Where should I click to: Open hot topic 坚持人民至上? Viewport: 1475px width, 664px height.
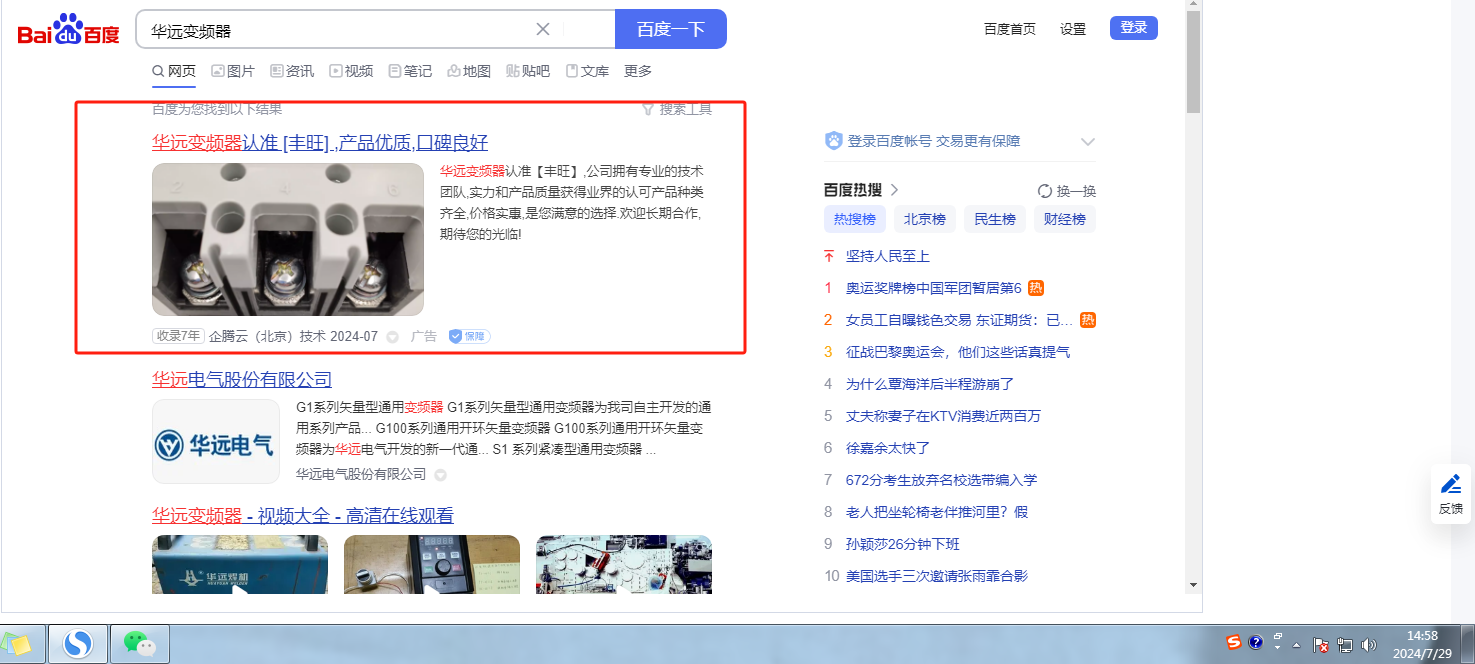click(x=888, y=256)
